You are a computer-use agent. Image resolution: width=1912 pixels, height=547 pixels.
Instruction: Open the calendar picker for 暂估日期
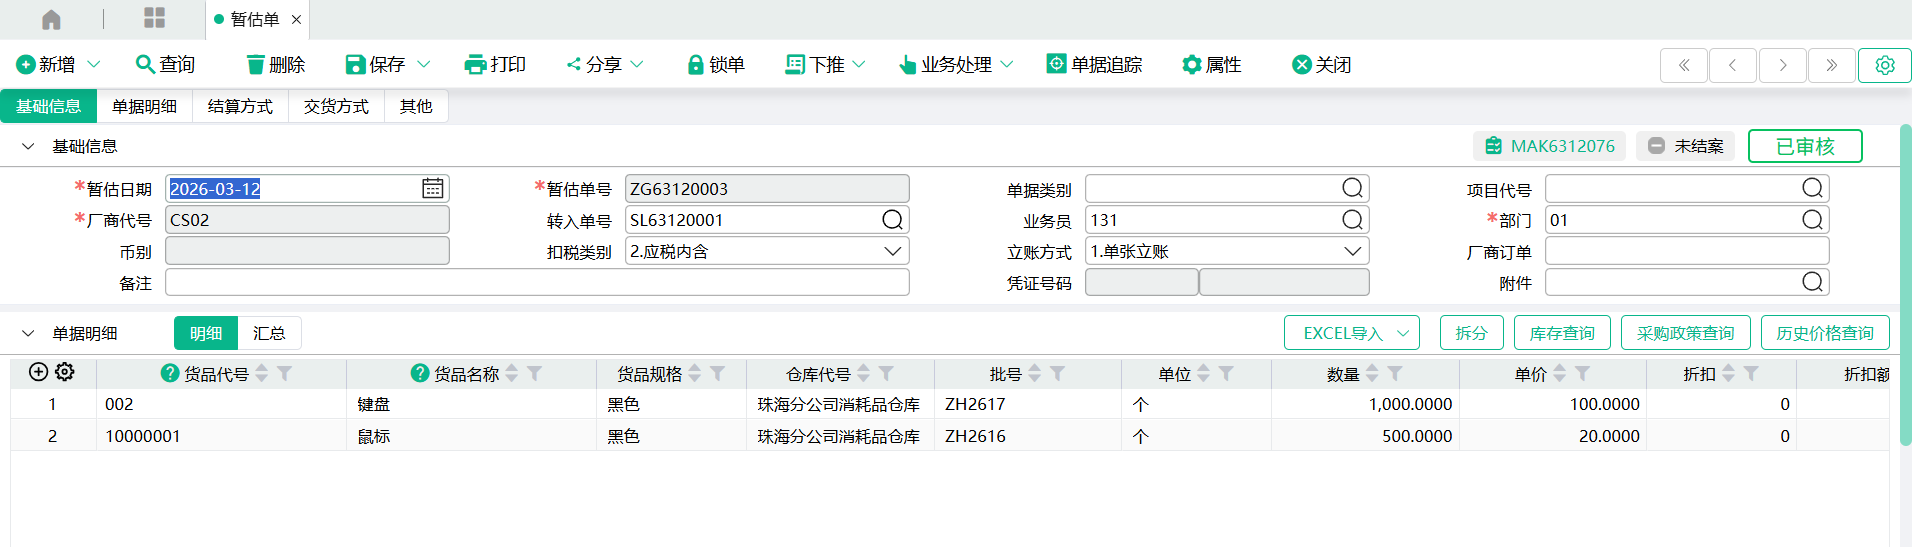432,189
